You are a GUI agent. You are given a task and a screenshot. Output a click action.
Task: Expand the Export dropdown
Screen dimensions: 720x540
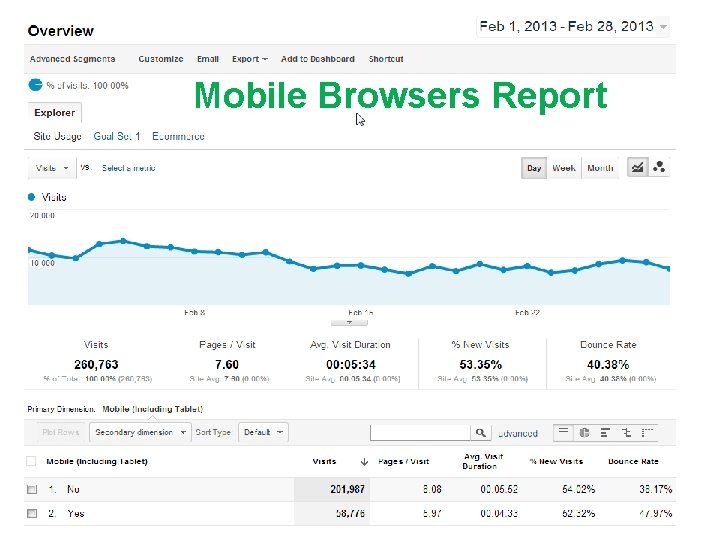[250, 59]
